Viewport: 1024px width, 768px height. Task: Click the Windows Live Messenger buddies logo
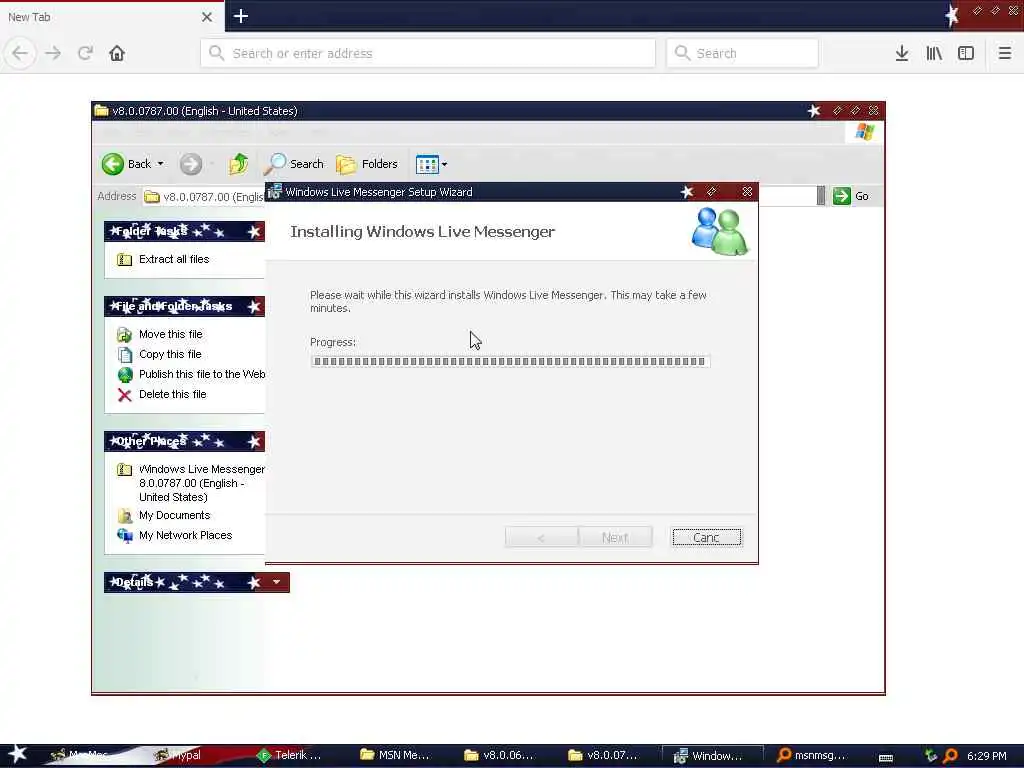click(720, 231)
